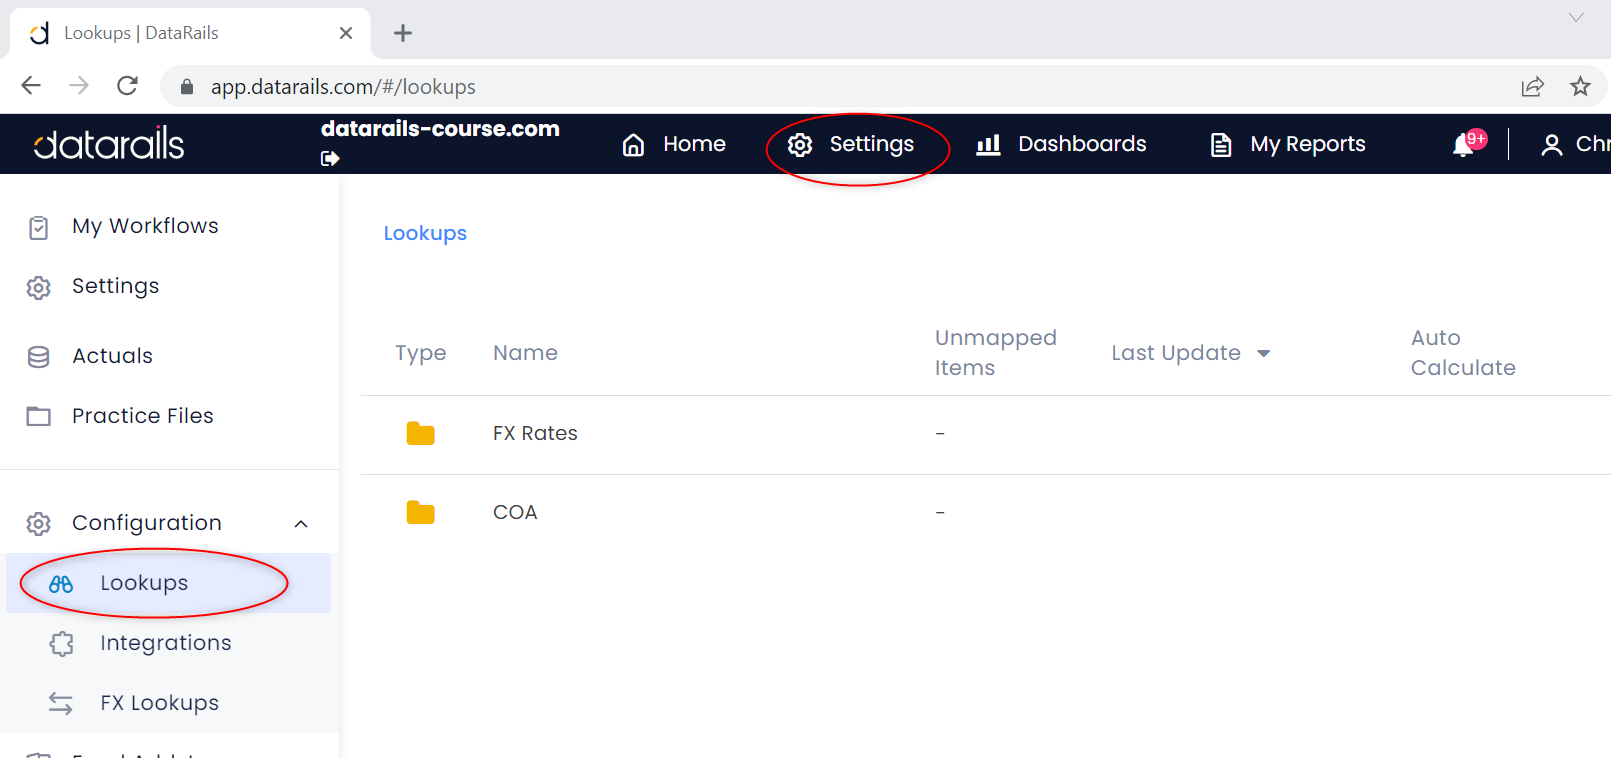Open Dashboards from top navigation
This screenshot has height=758, width=1611.
click(x=1061, y=144)
